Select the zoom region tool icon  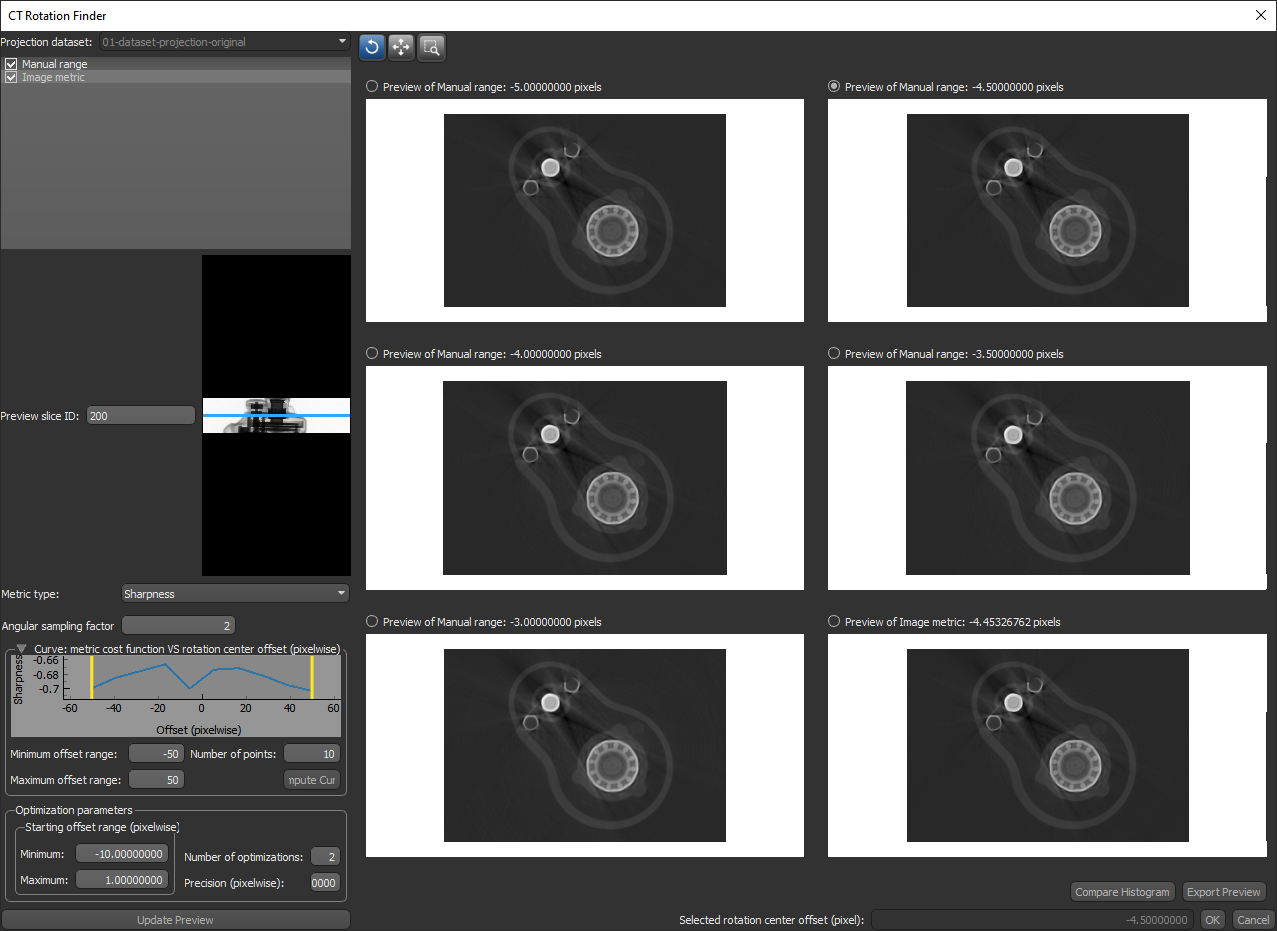coord(431,46)
